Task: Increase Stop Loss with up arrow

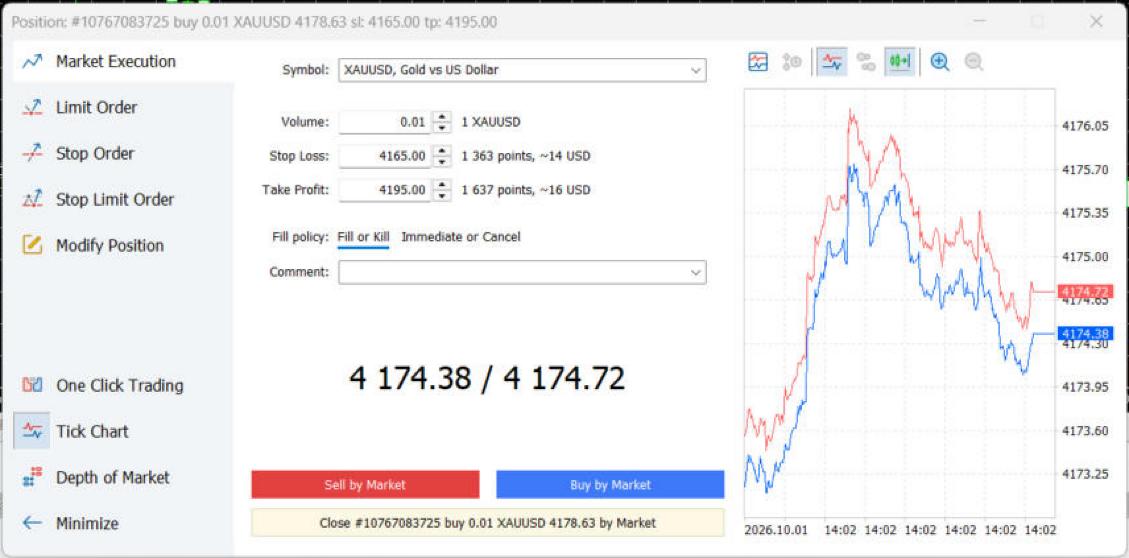Action: click(442, 150)
